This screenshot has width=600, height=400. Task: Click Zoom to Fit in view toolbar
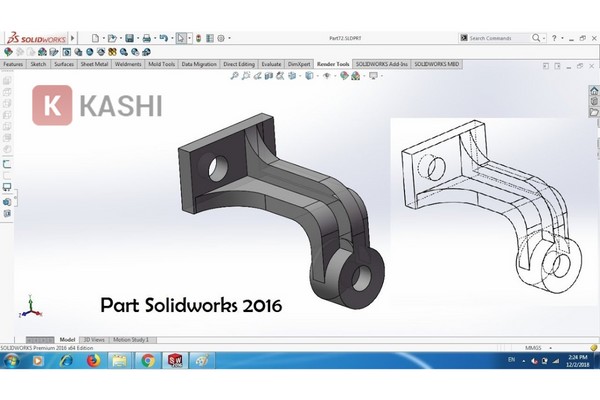(x=234, y=76)
